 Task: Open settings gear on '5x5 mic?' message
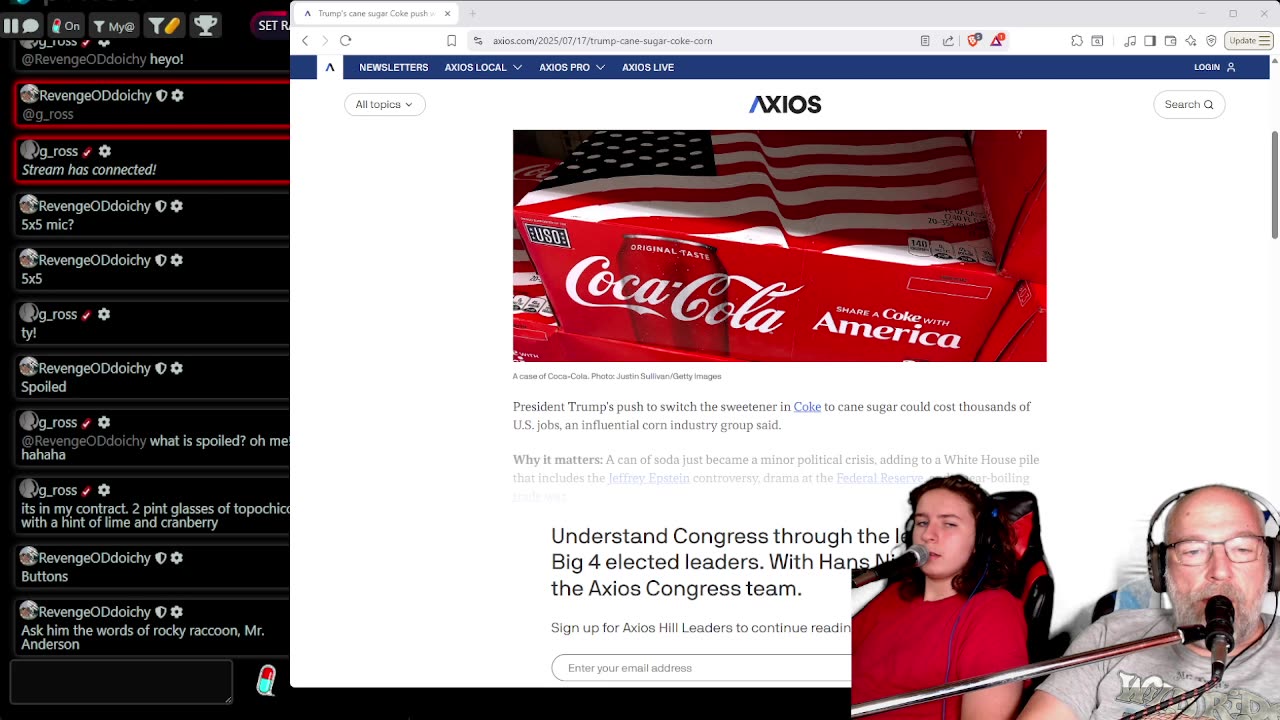coord(177,206)
